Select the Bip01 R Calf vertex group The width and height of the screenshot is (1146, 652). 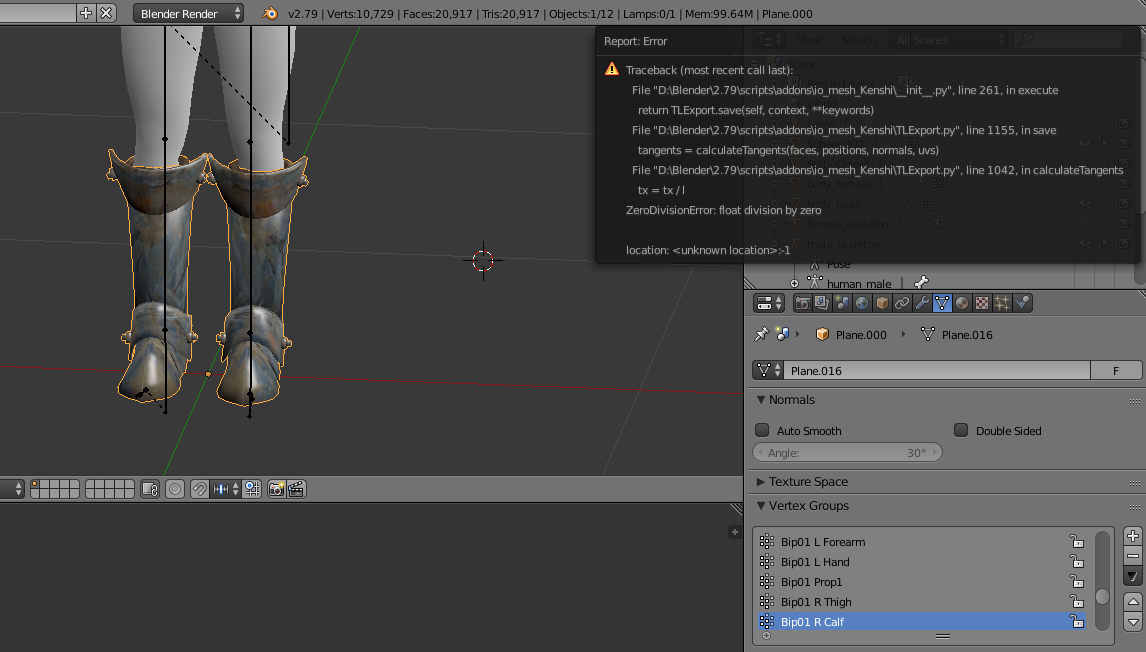921,621
